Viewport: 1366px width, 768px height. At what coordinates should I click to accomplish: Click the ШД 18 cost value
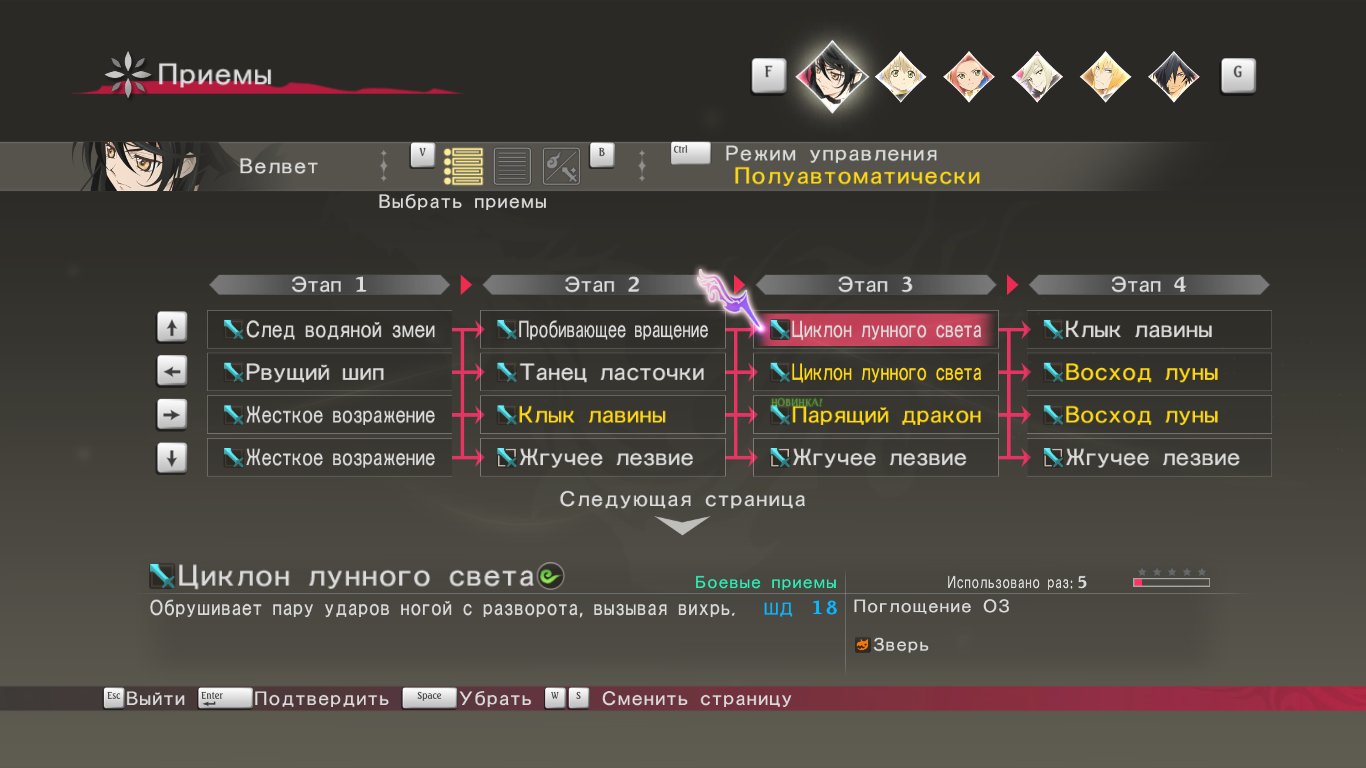800,608
